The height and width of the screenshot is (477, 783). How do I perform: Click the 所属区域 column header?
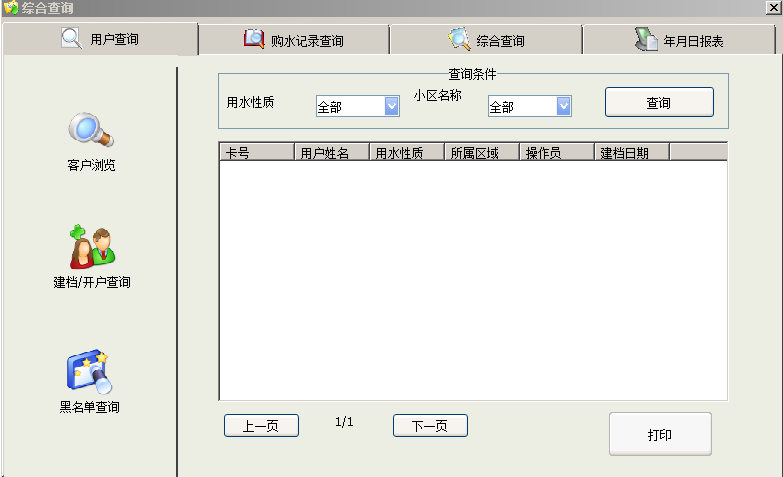pos(482,152)
